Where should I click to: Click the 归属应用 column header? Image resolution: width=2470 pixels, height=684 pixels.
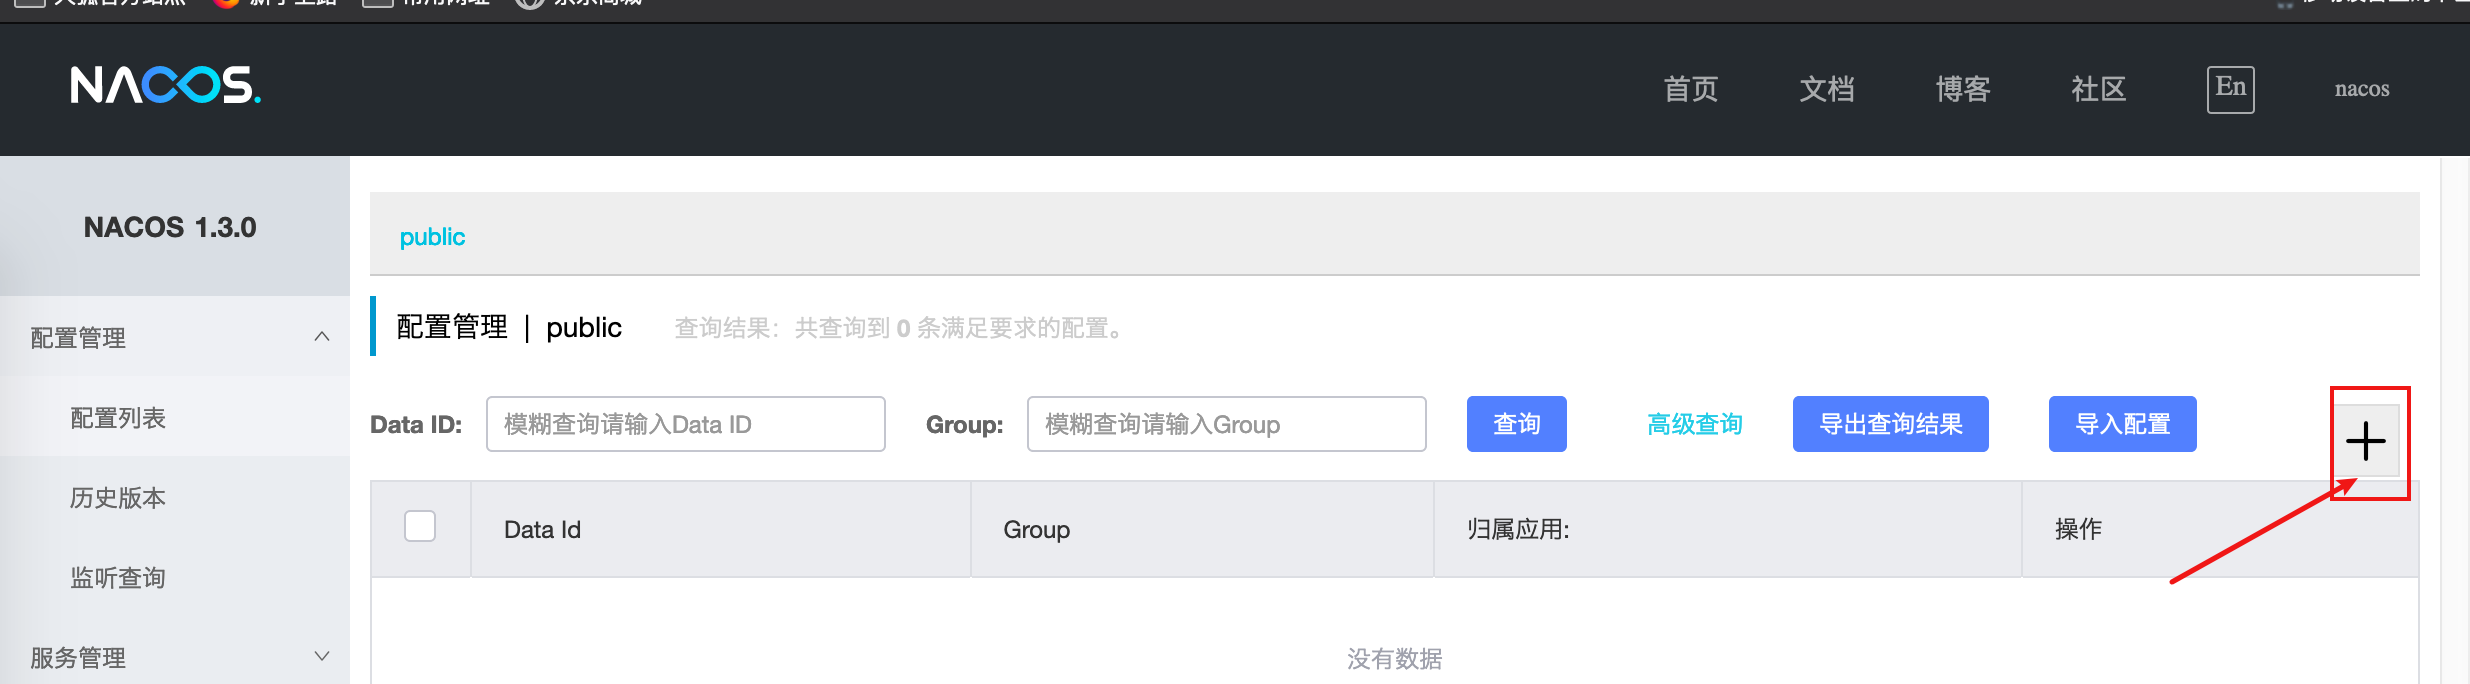(1728, 529)
